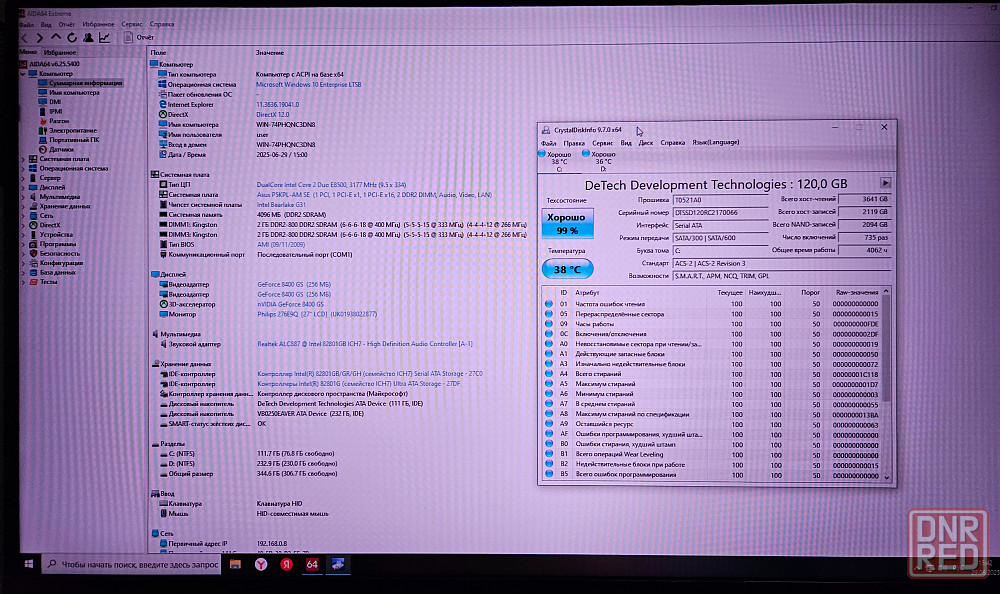1000x594 pixels.
Task: Select the D: disk tab showing 36 °C
Action: (601, 161)
